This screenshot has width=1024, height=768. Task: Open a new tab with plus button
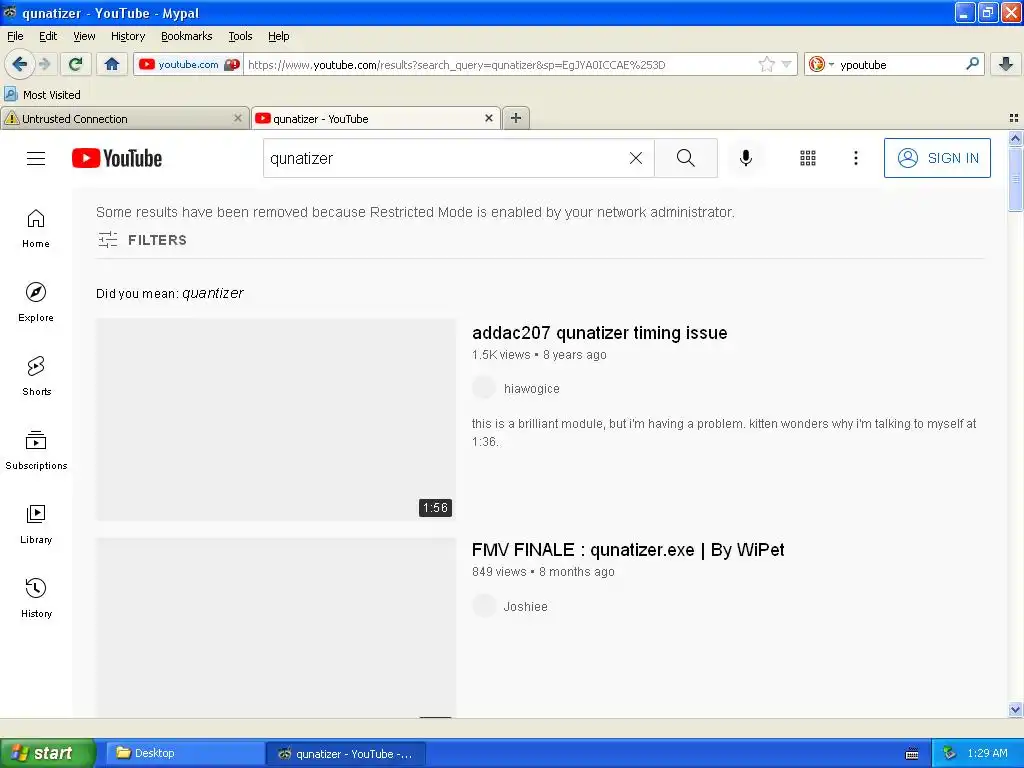point(516,118)
